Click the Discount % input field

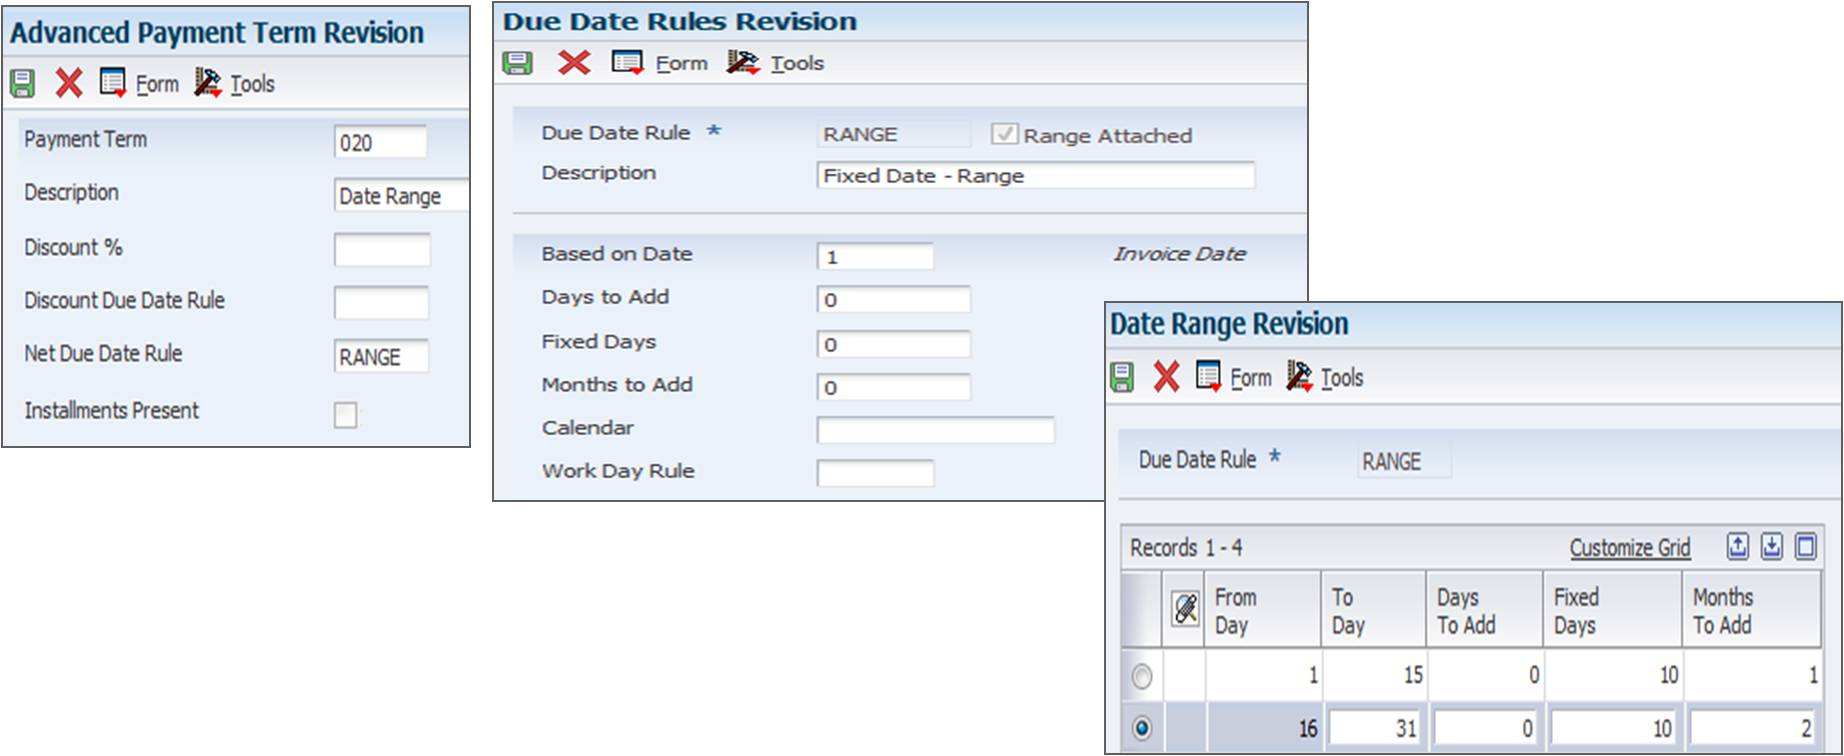tap(382, 250)
